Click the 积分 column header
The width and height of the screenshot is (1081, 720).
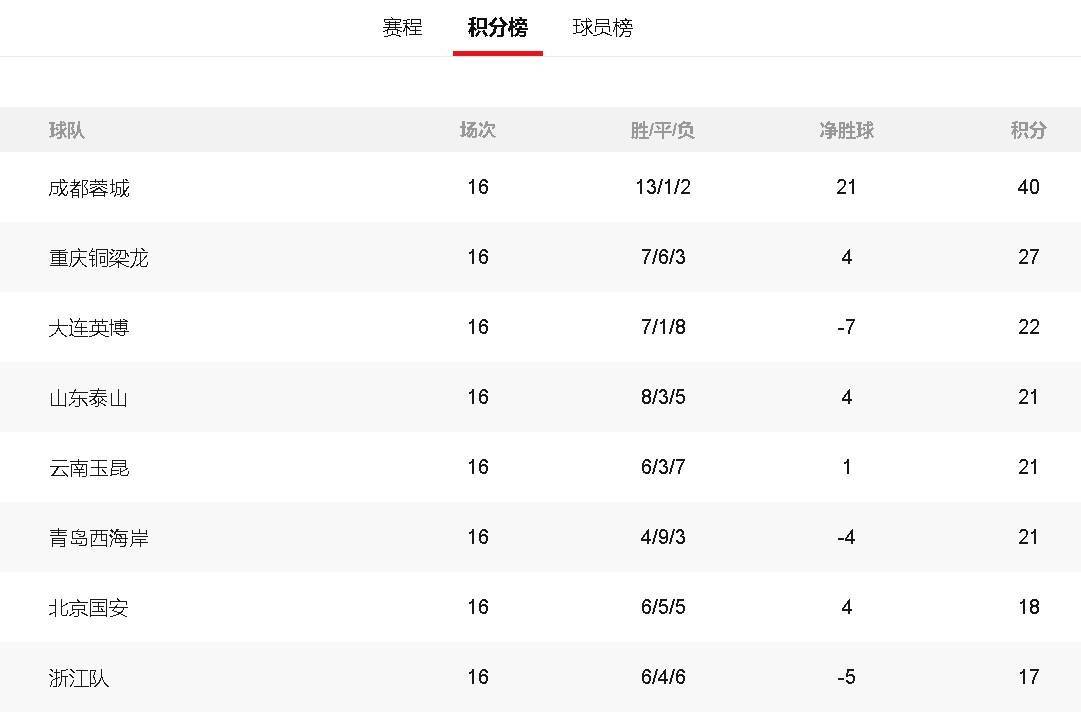coord(1029,130)
